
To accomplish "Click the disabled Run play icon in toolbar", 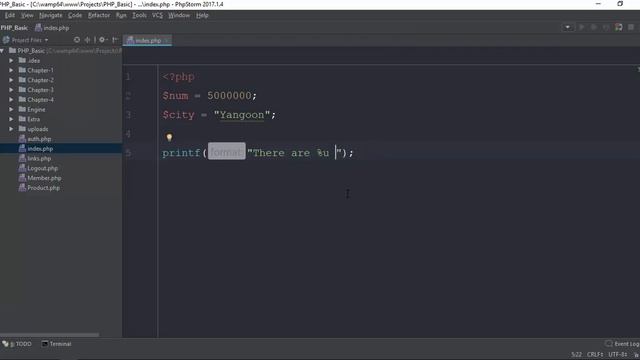I will click(x=582, y=27).
